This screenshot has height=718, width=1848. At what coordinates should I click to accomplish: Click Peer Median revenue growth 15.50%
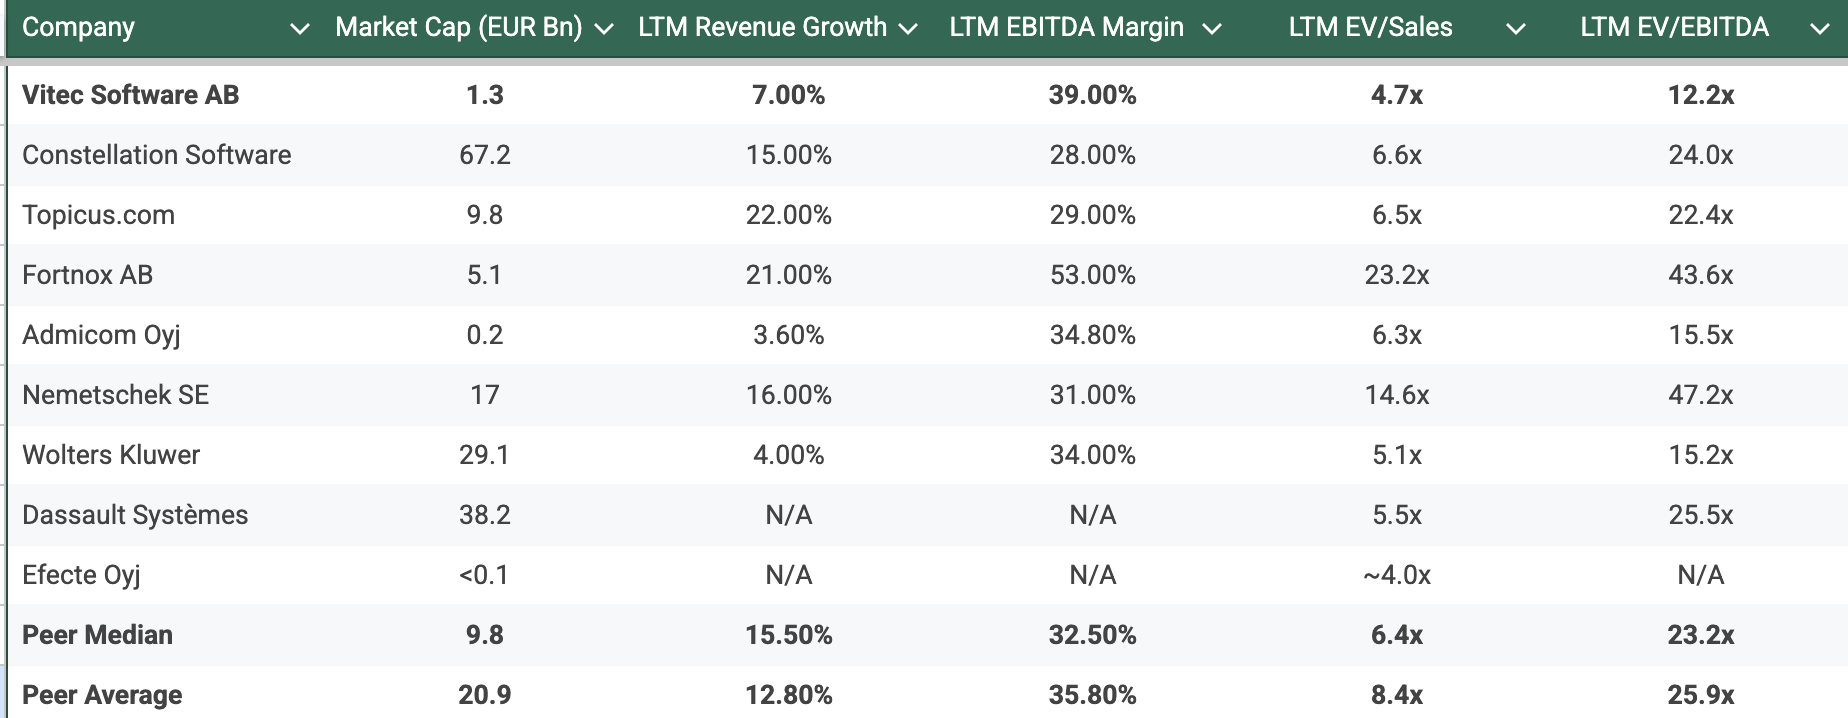coord(789,635)
